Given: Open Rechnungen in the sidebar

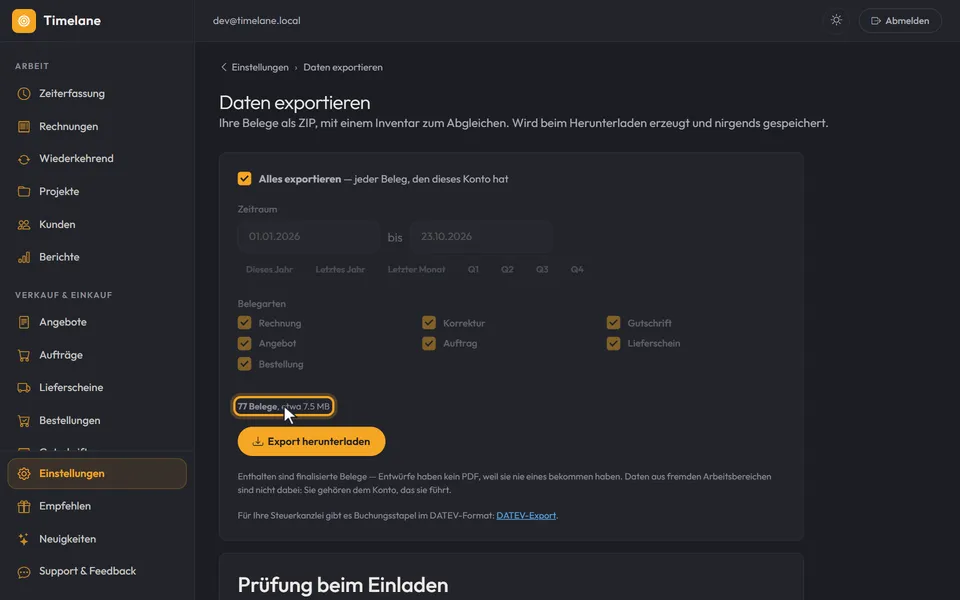Looking at the screenshot, I should pyautogui.click(x=97, y=127).
